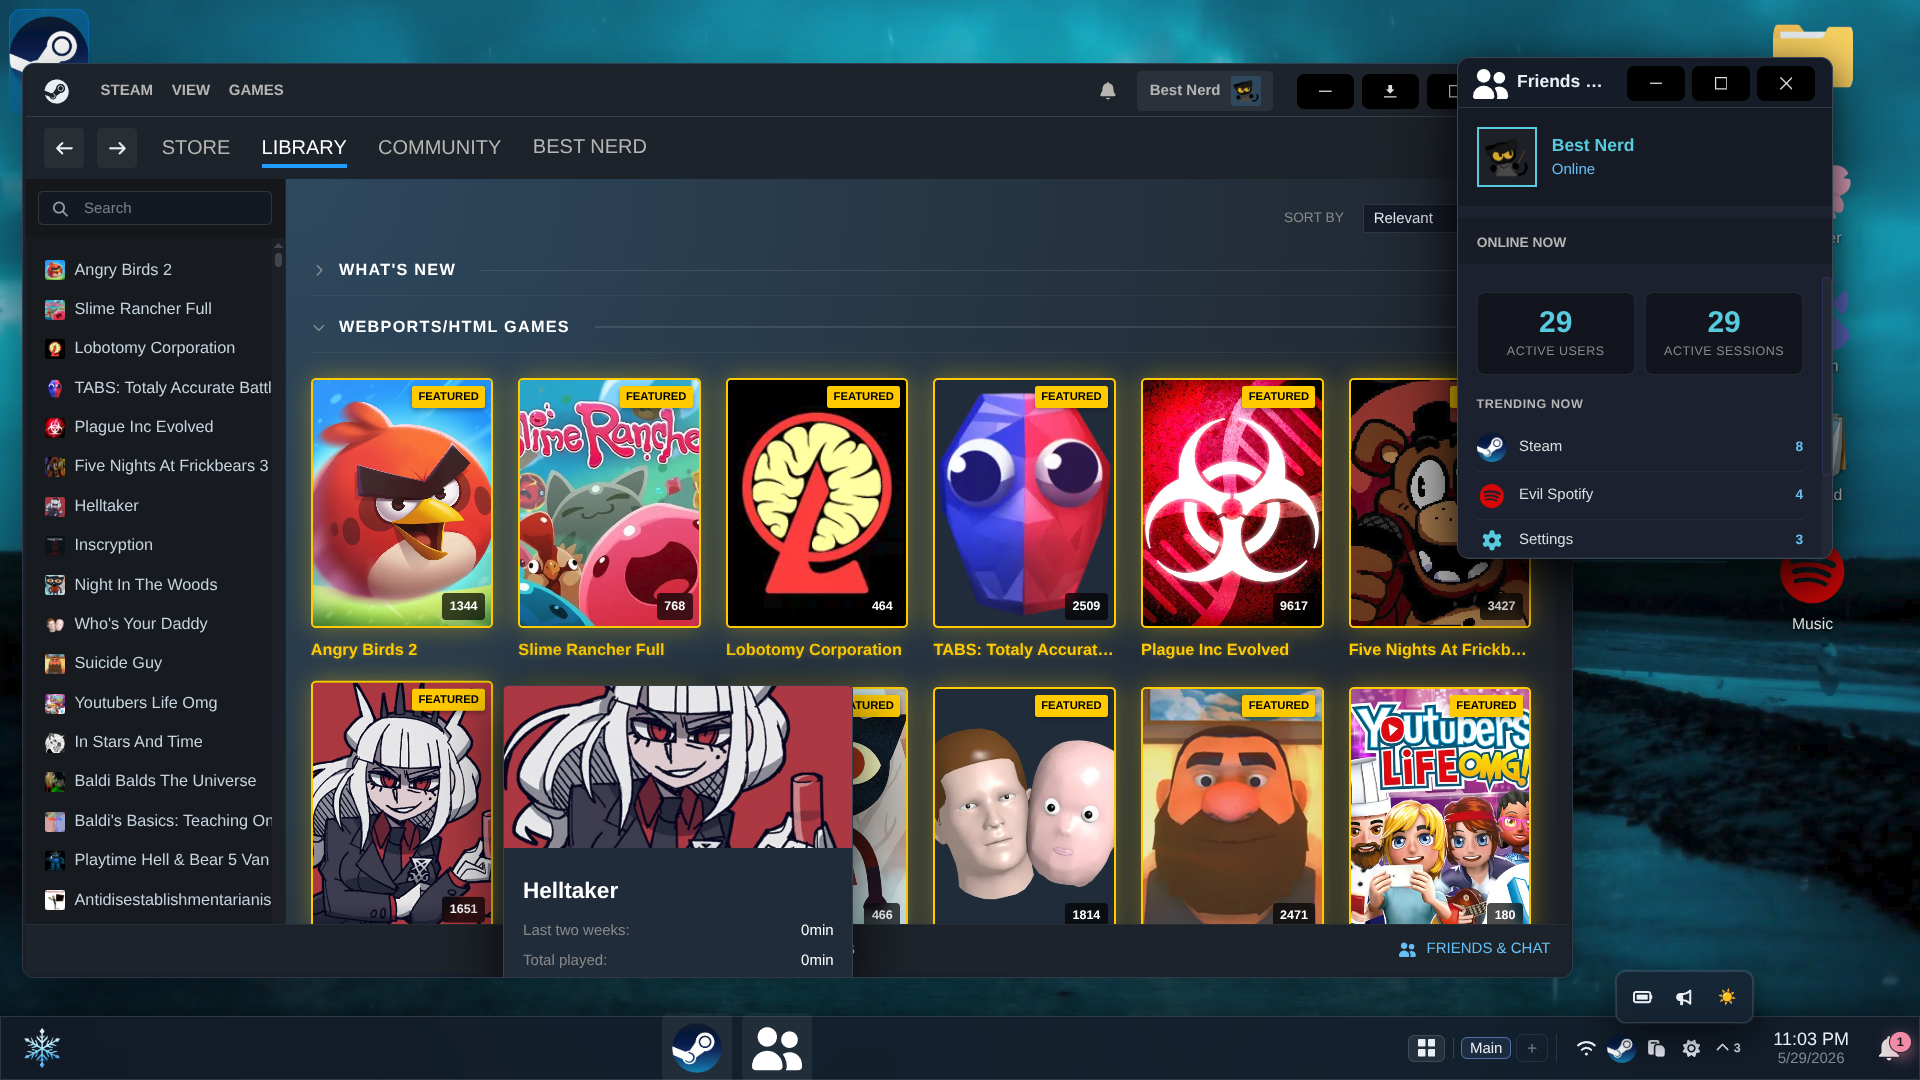Open the workspace grid overview button
Image resolution: width=1920 pixels, height=1080 pixels.
click(1427, 1048)
